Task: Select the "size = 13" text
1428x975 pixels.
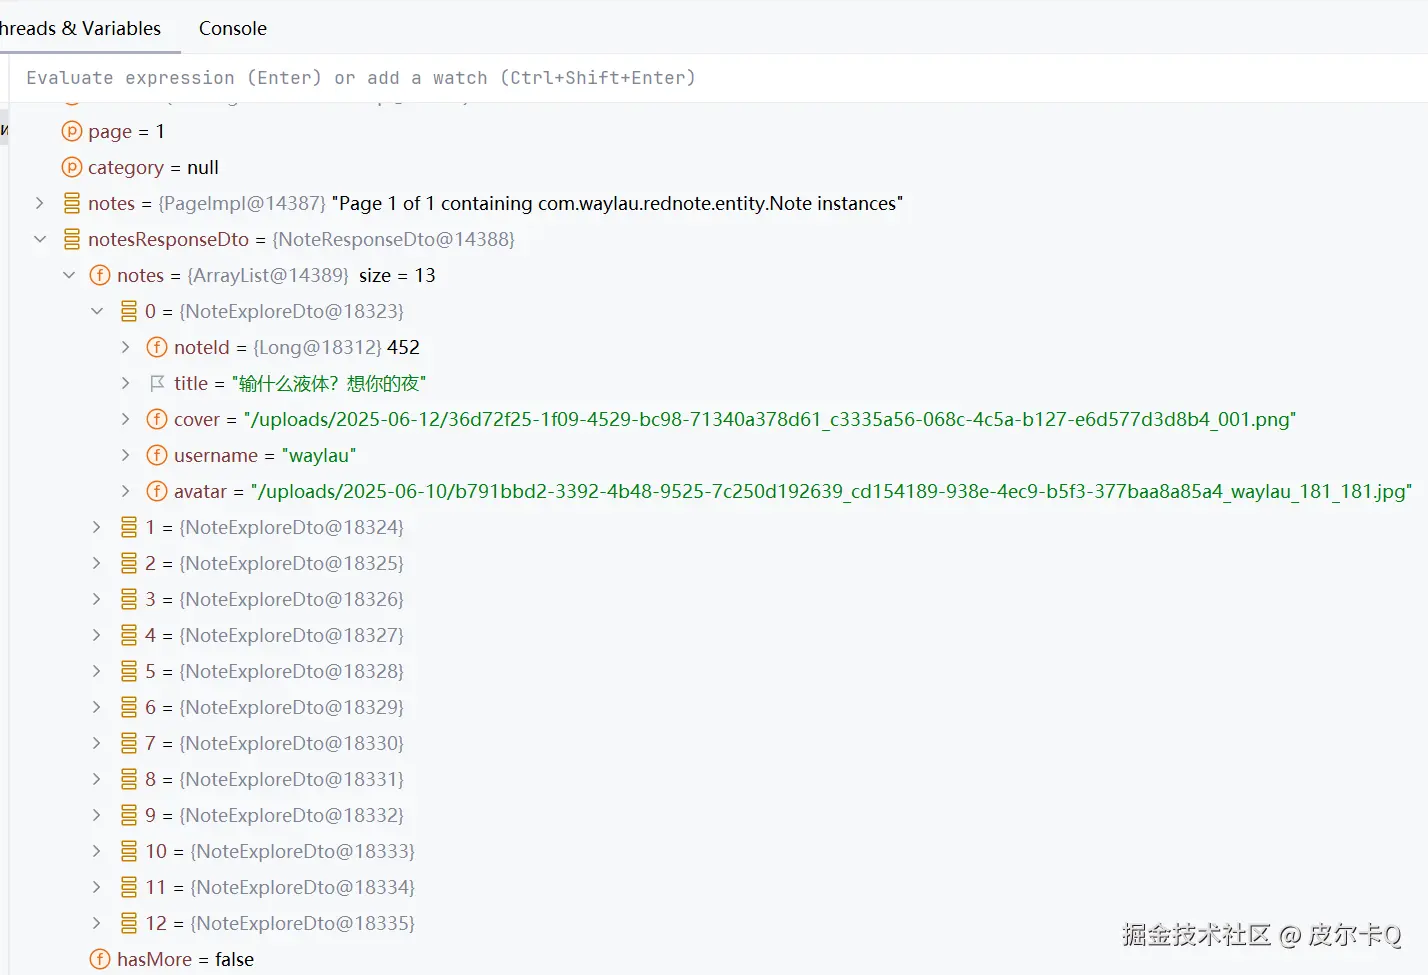Action: coord(397,275)
